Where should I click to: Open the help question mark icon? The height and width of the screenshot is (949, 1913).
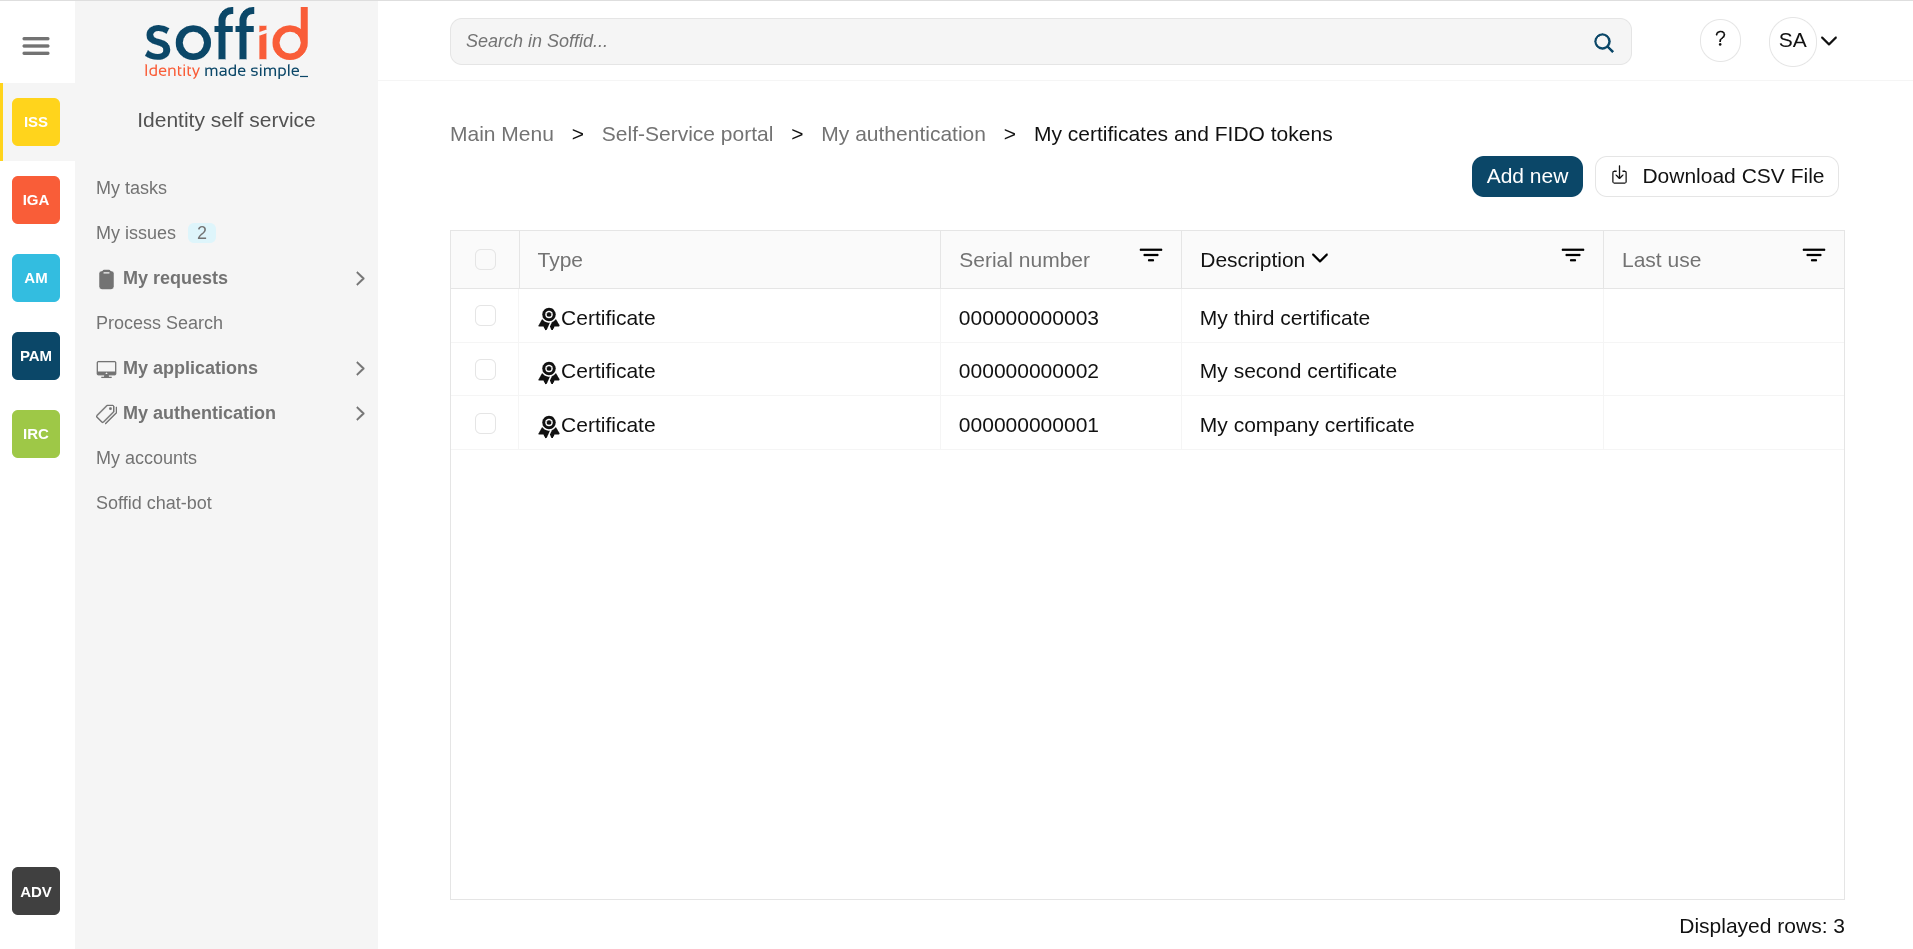1720,40
